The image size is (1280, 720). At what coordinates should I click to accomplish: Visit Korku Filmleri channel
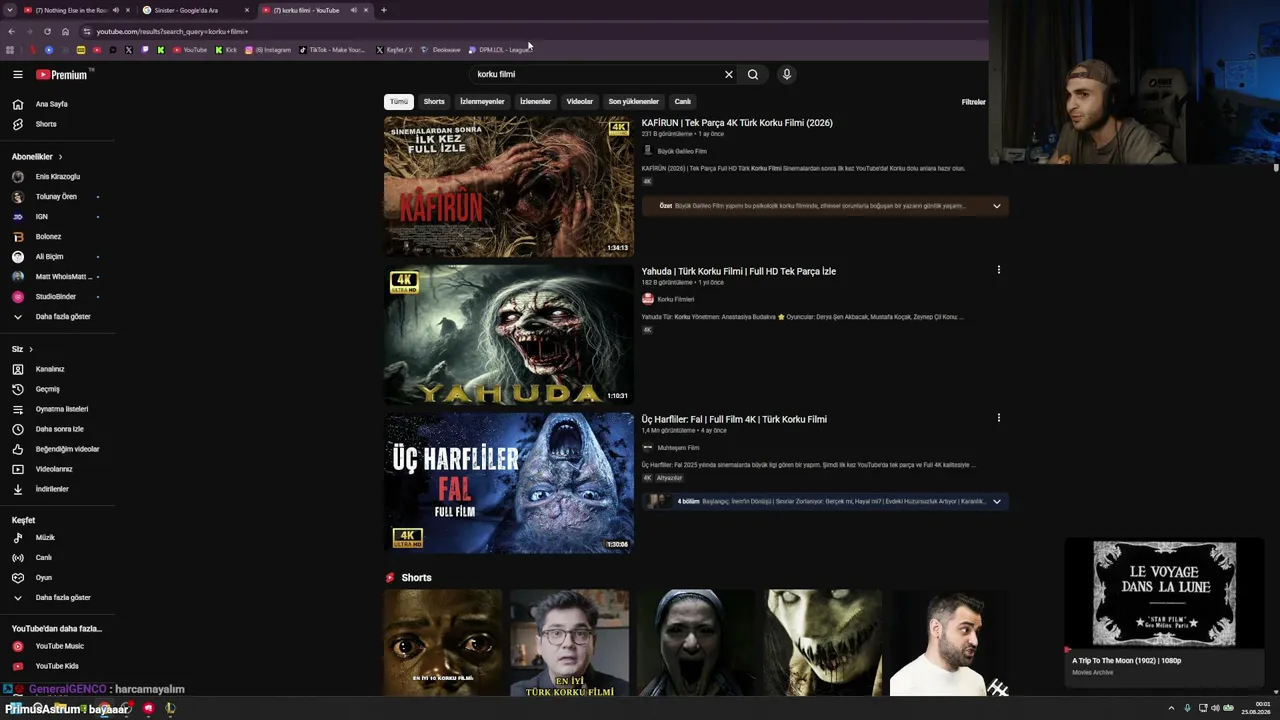675,299
